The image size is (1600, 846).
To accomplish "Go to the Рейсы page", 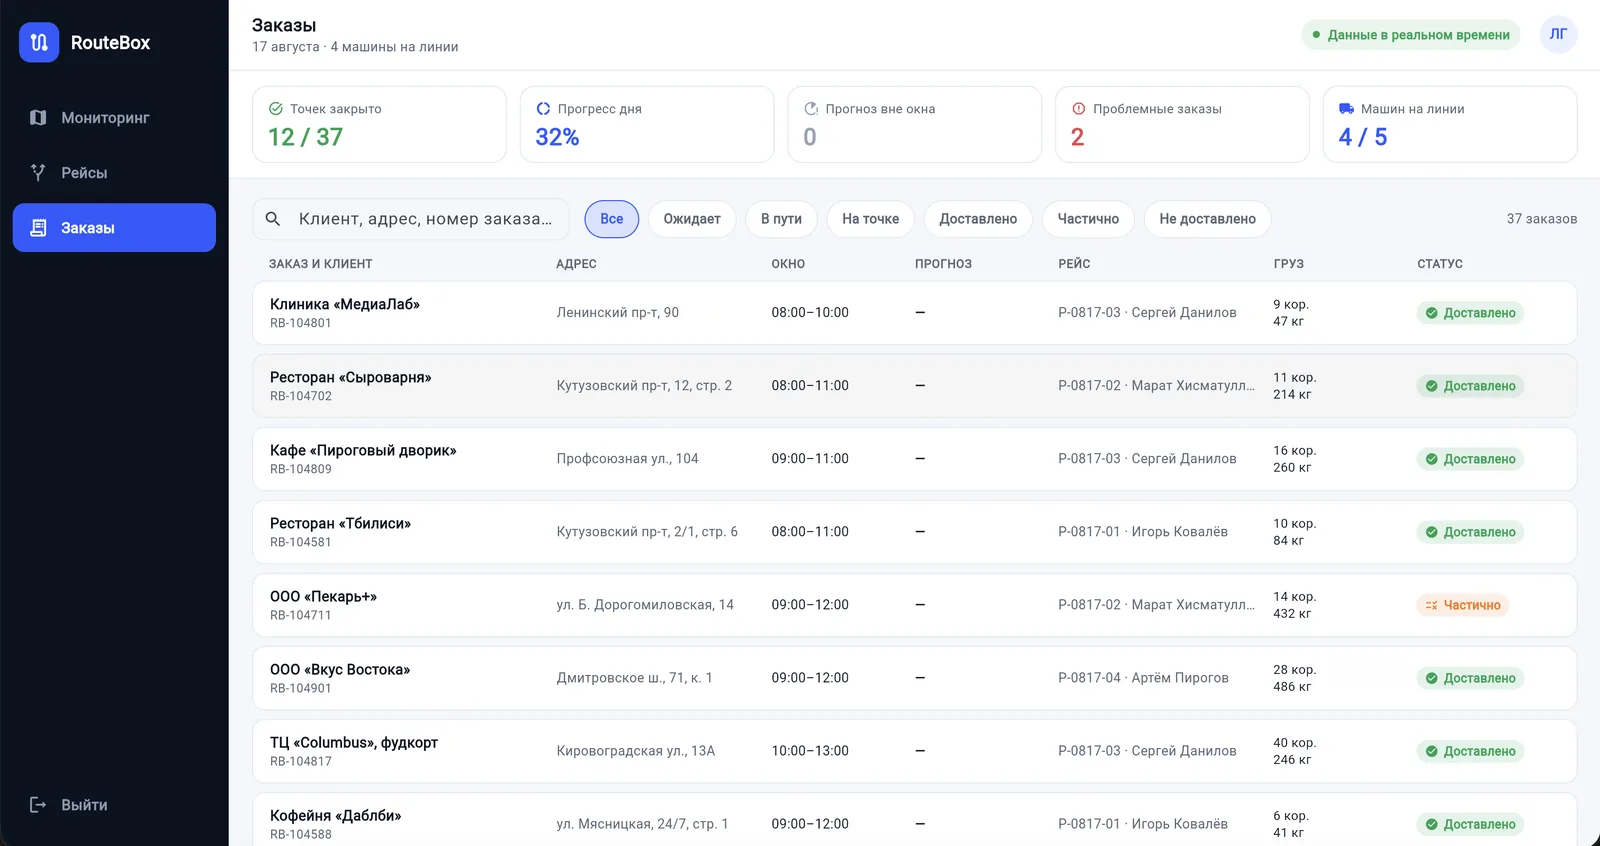I will 114,173.
